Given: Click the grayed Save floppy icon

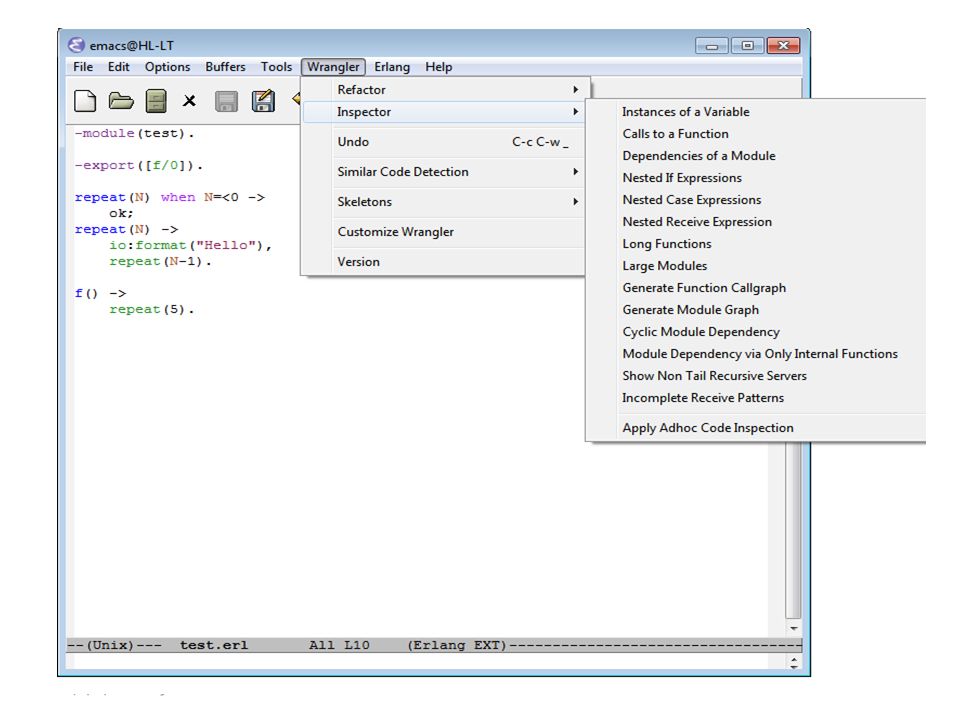Looking at the screenshot, I should (227, 101).
